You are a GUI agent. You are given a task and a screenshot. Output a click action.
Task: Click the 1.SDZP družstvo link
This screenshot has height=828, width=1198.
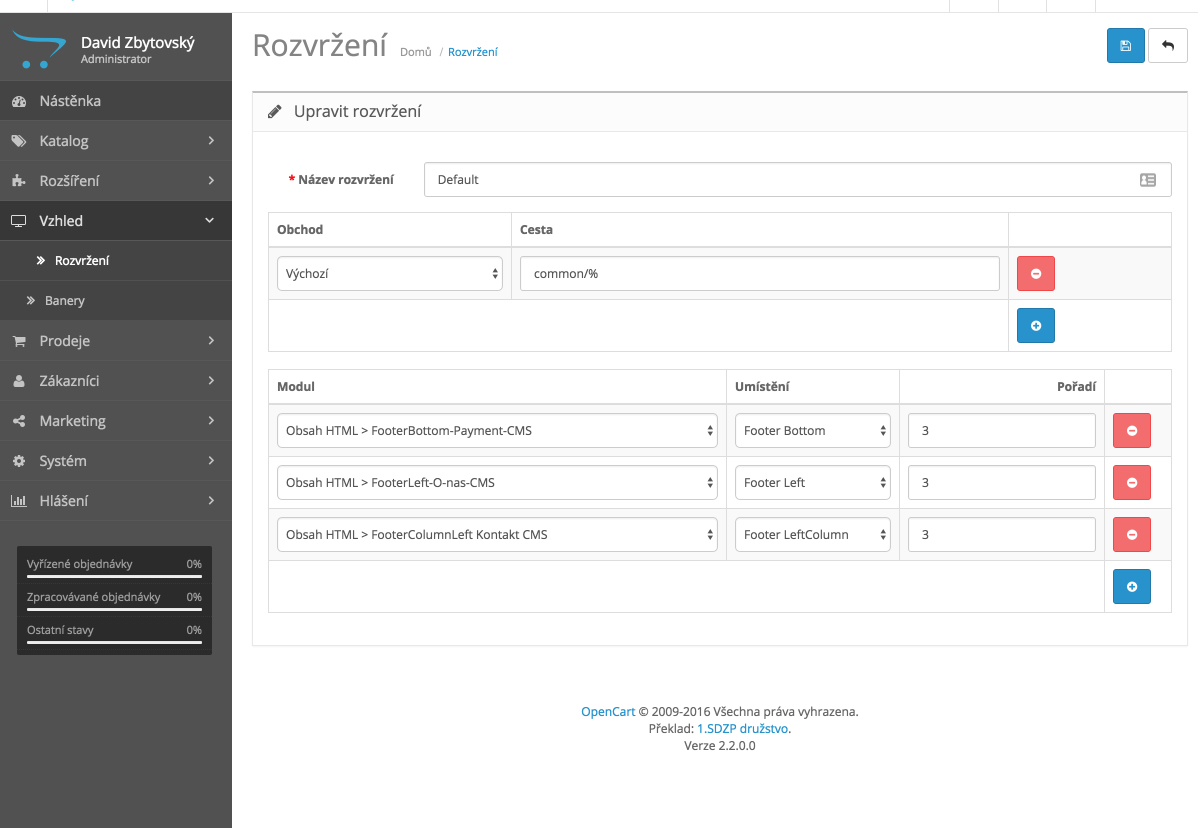743,729
